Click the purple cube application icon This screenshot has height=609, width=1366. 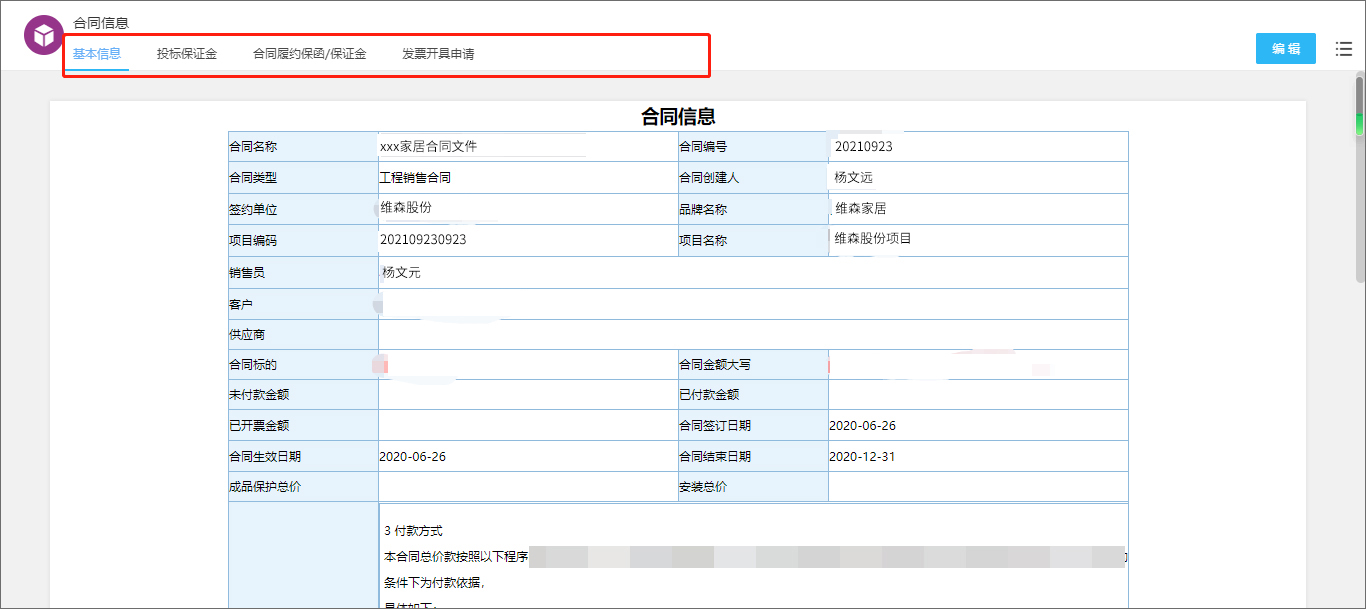click(x=44, y=36)
